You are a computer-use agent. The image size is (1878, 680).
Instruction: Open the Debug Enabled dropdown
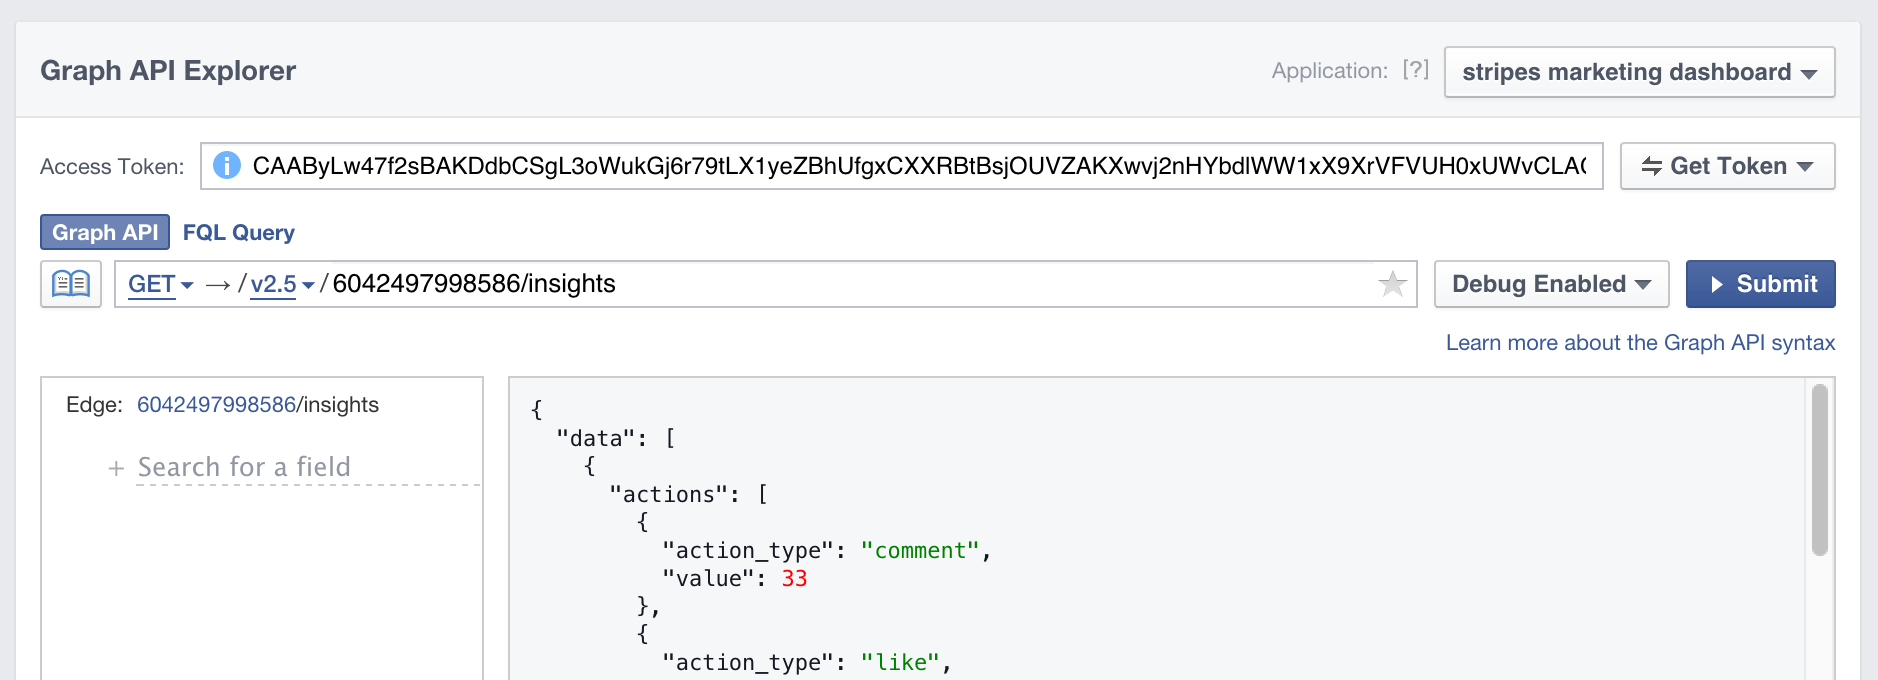pyautogui.click(x=1551, y=284)
